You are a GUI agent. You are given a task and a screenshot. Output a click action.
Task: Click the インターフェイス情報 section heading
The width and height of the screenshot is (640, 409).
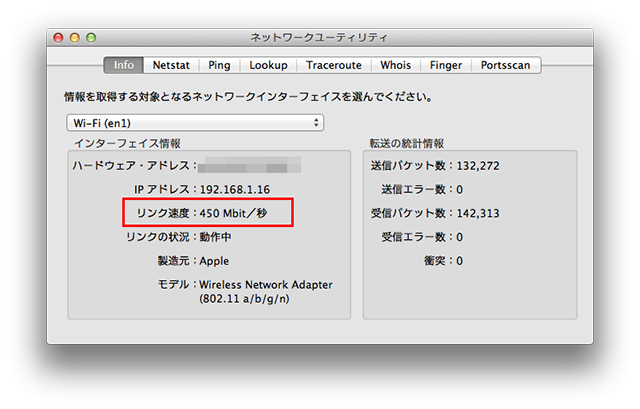pyautogui.click(x=127, y=144)
